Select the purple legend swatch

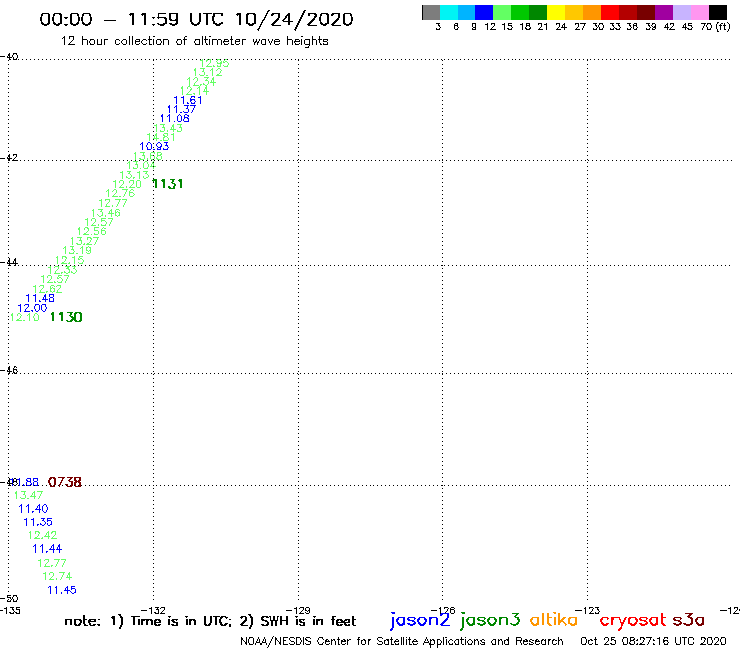(x=664, y=12)
